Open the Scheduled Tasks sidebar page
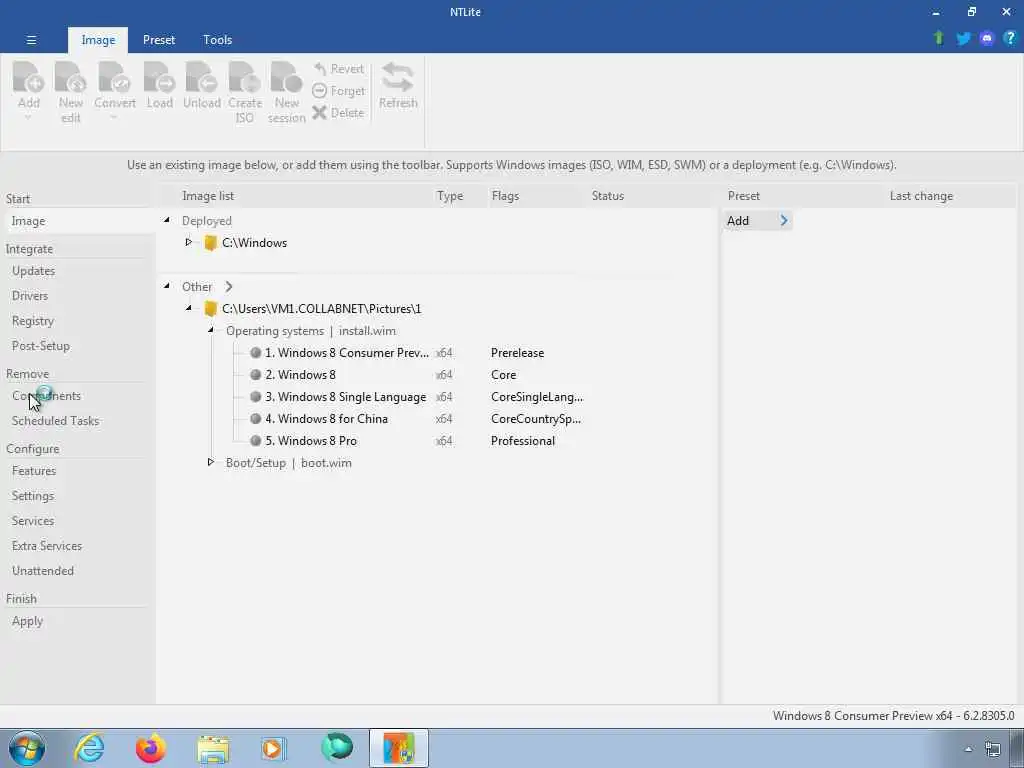Screen dimensions: 1024x768 coord(56,421)
